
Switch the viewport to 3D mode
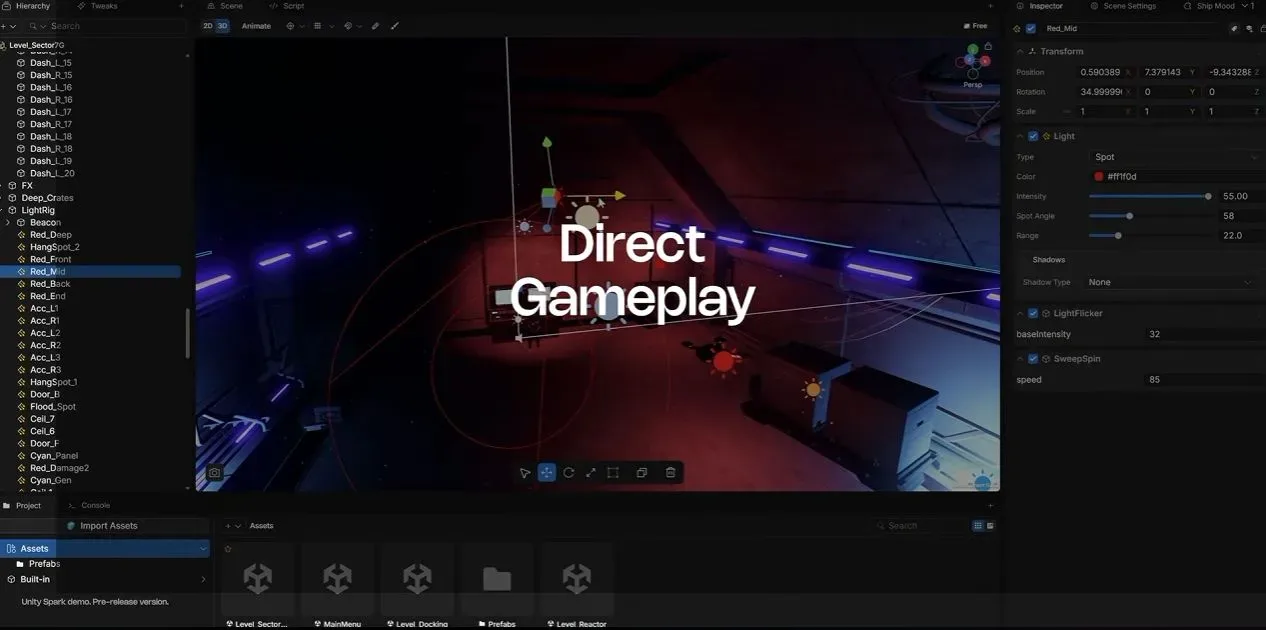pos(222,26)
